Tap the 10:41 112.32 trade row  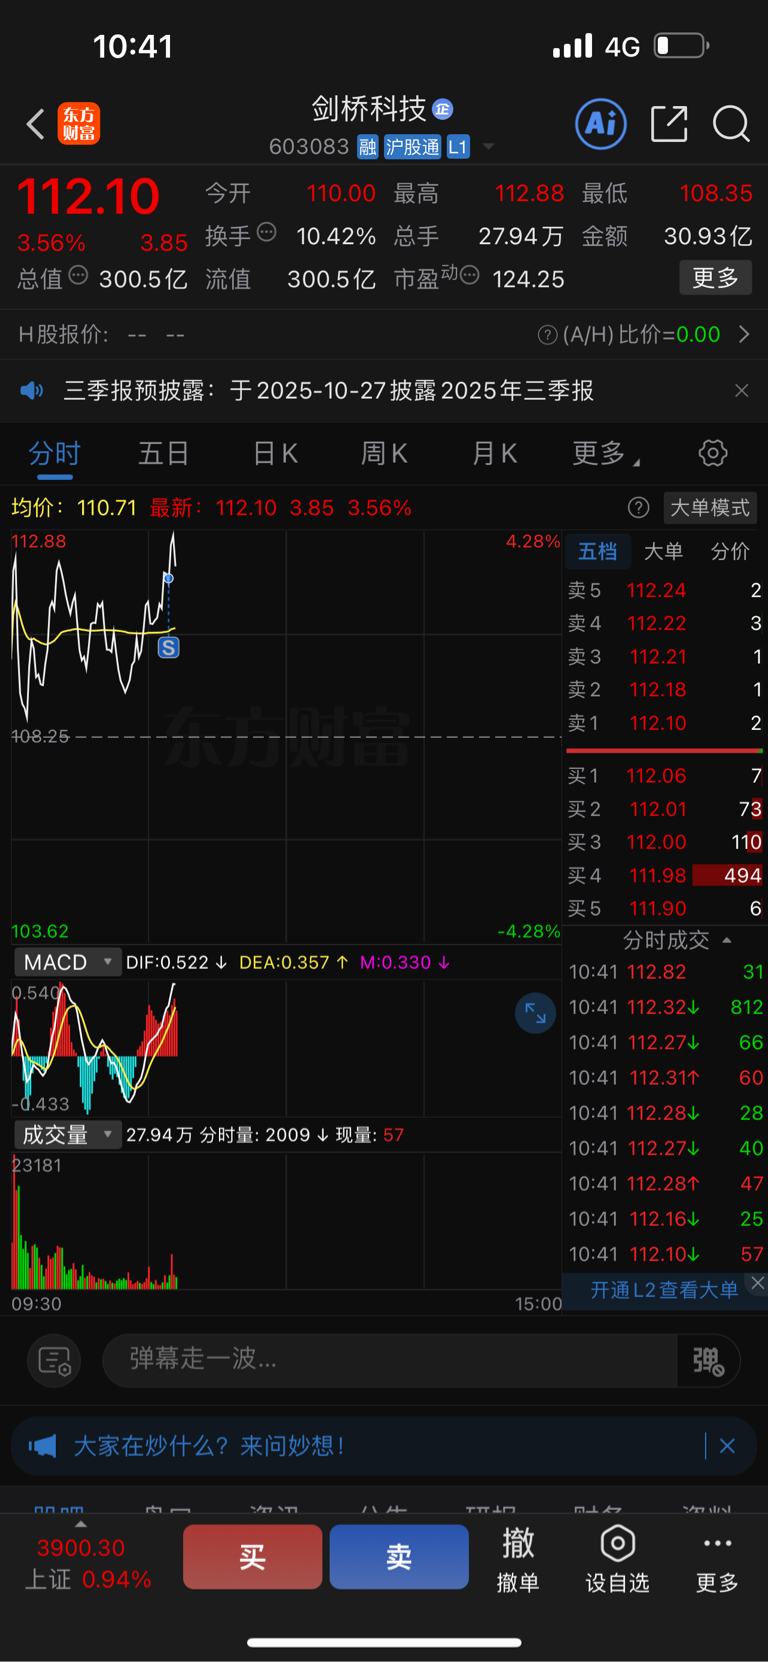click(665, 1007)
